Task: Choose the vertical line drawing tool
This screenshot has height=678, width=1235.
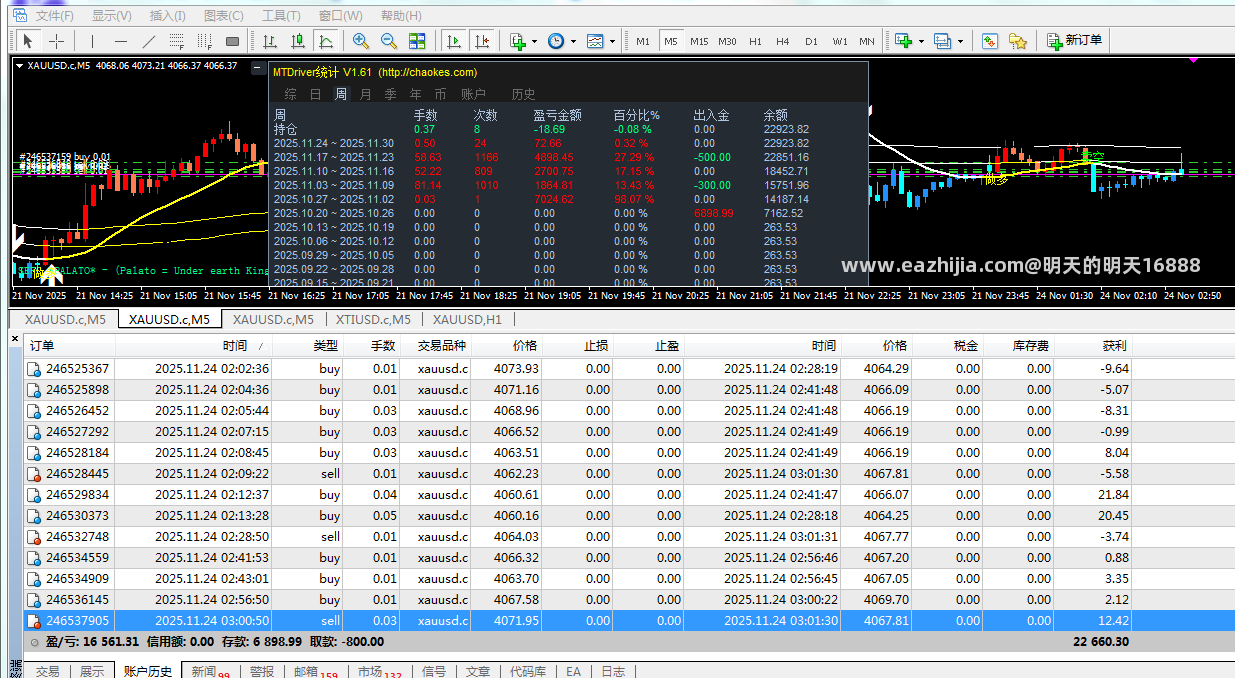Action: [93, 41]
